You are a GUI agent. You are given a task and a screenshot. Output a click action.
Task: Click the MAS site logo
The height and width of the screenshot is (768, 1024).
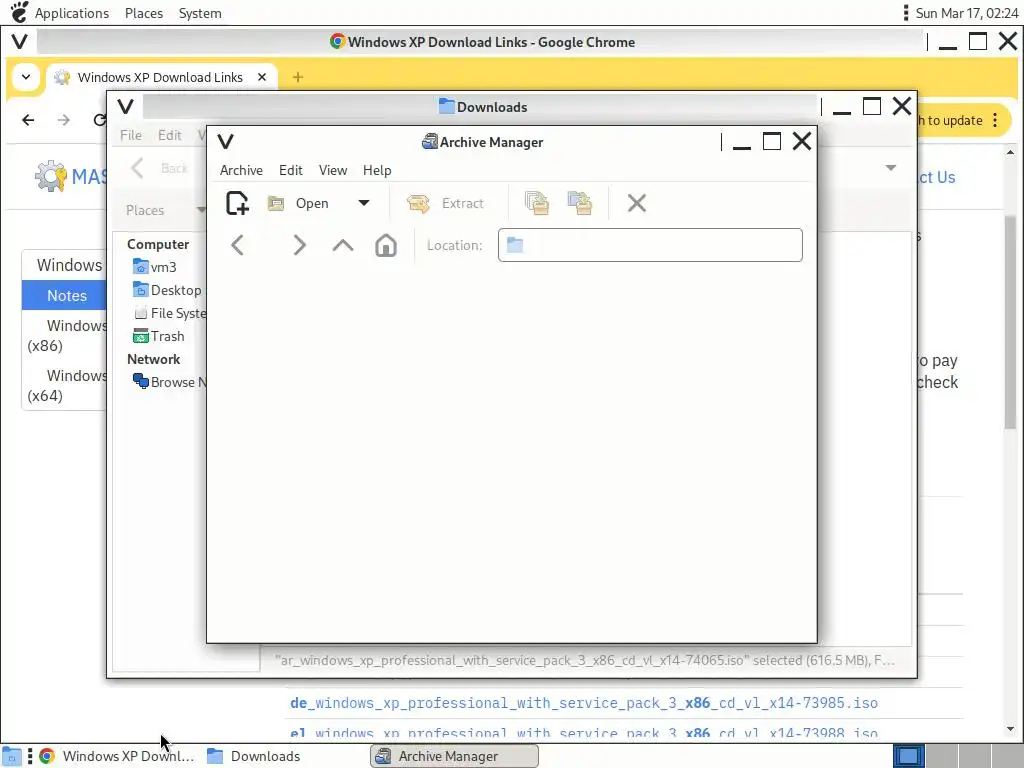coord(70,176)
